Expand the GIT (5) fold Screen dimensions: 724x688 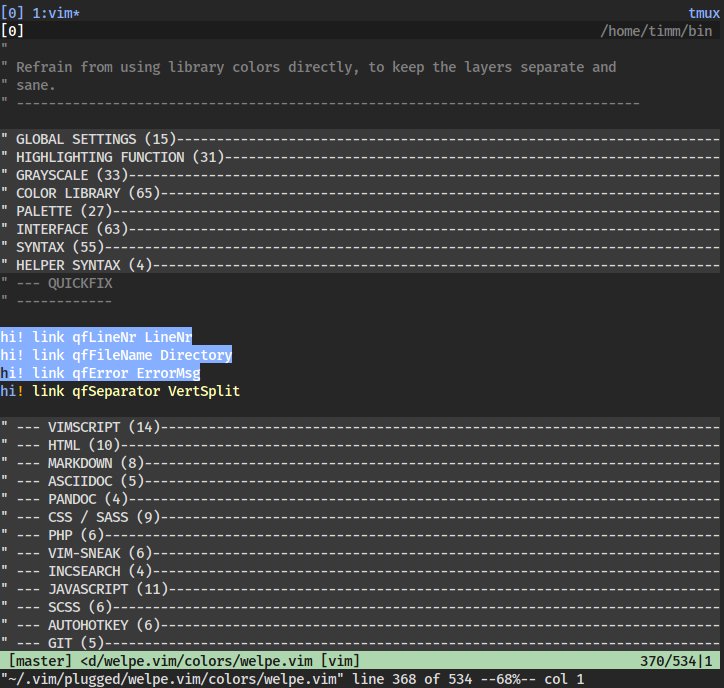tap(360, 643)
